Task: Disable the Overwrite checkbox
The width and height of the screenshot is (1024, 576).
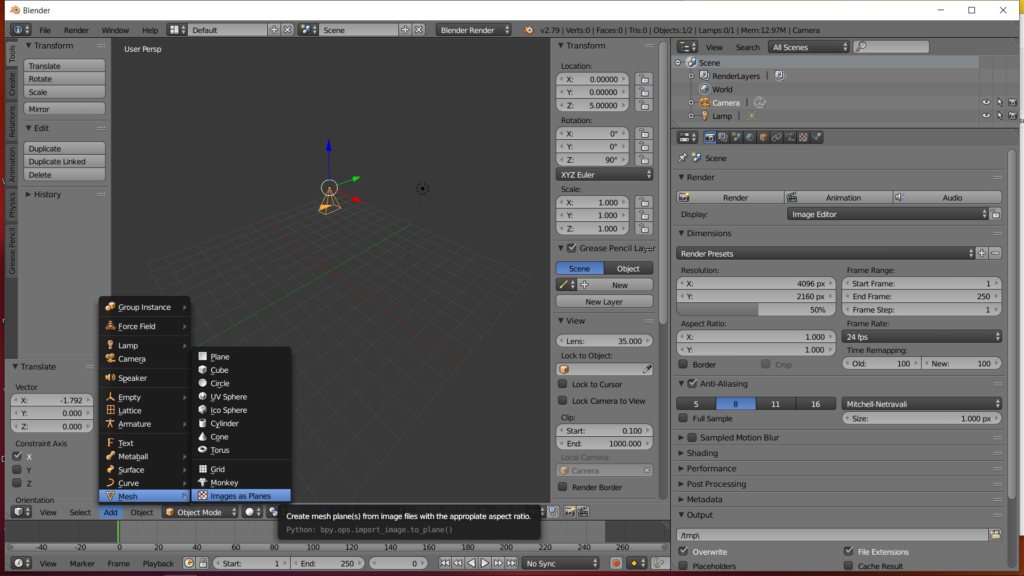Action: 684,551
